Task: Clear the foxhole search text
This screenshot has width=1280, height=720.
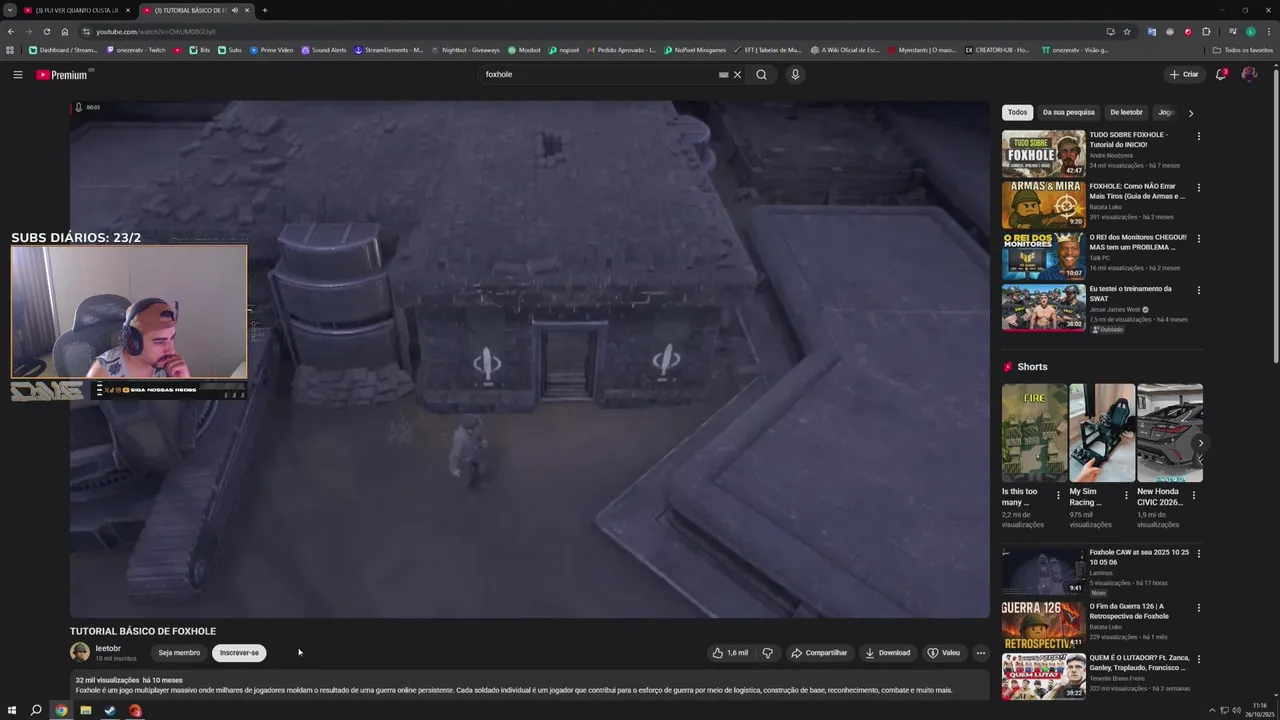Action: tap(738, 75)
